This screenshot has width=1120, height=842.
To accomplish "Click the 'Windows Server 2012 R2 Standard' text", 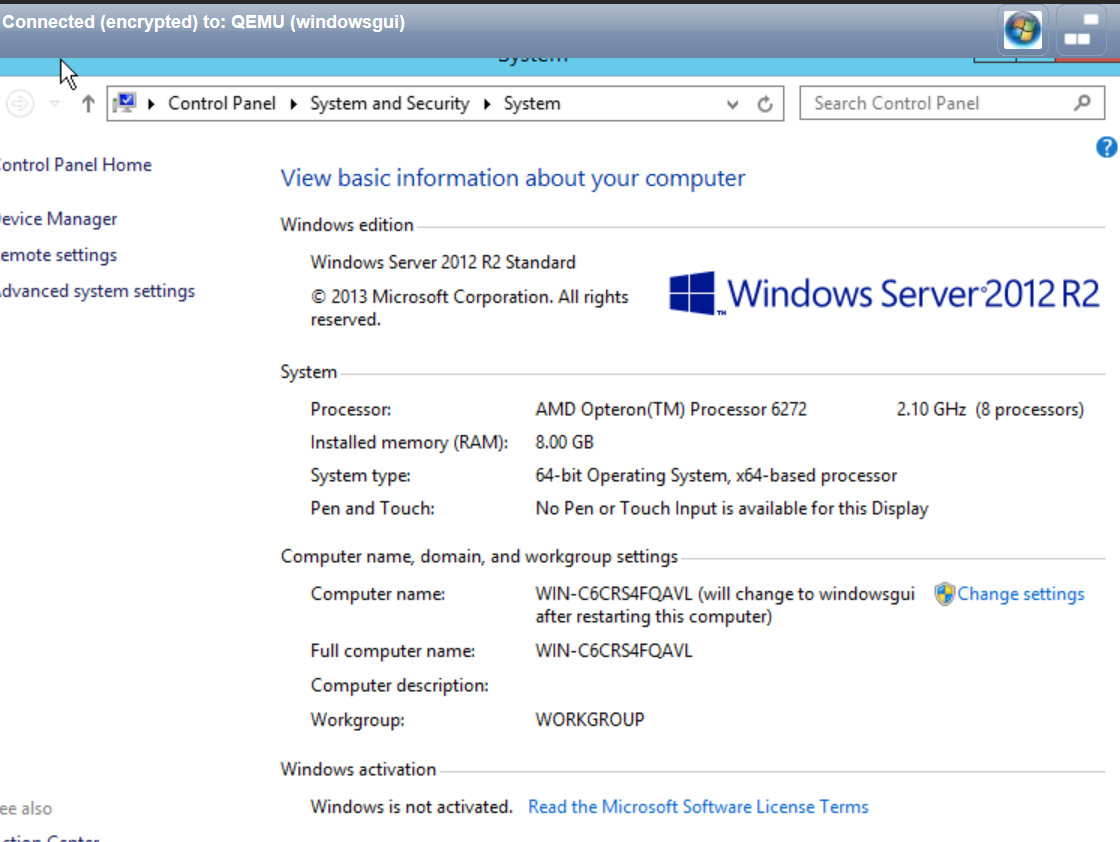I will click(x=443, y=263).
